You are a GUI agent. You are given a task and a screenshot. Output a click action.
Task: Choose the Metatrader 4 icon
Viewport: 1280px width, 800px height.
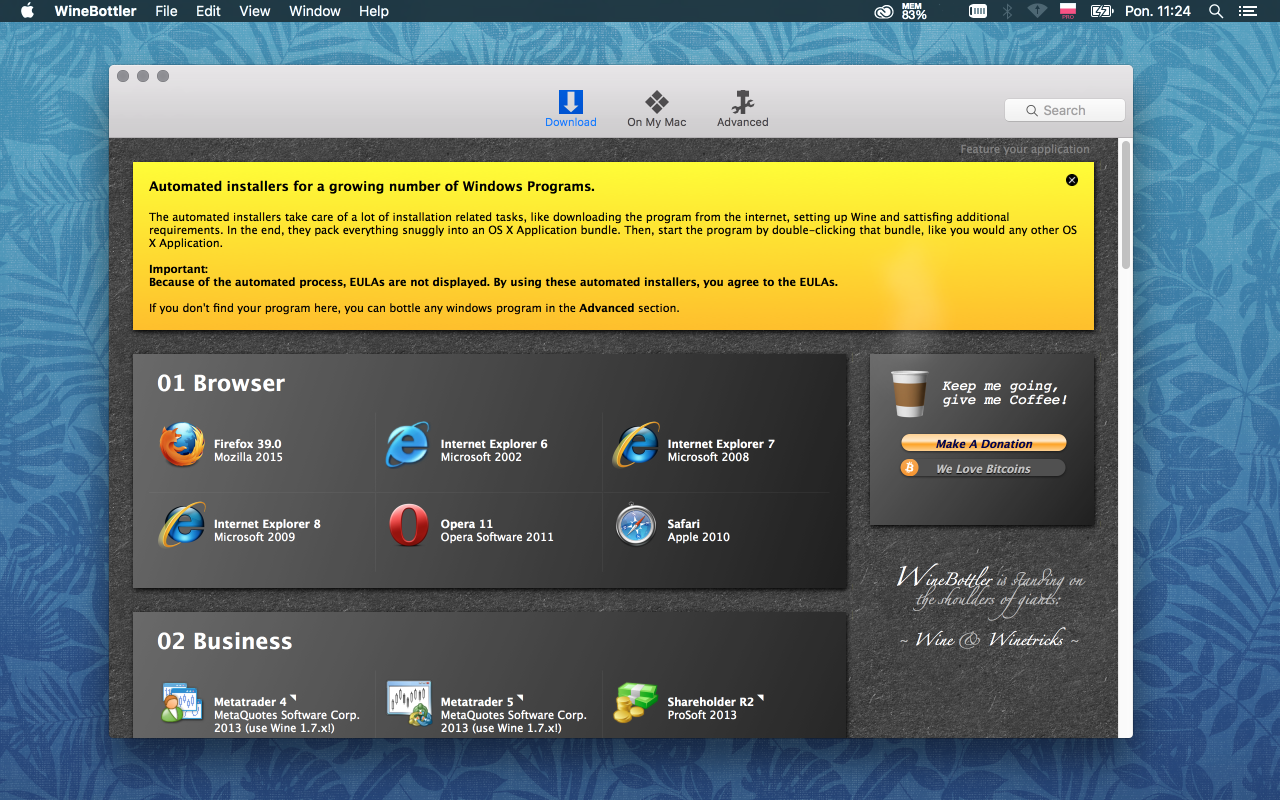coord(182,703)
